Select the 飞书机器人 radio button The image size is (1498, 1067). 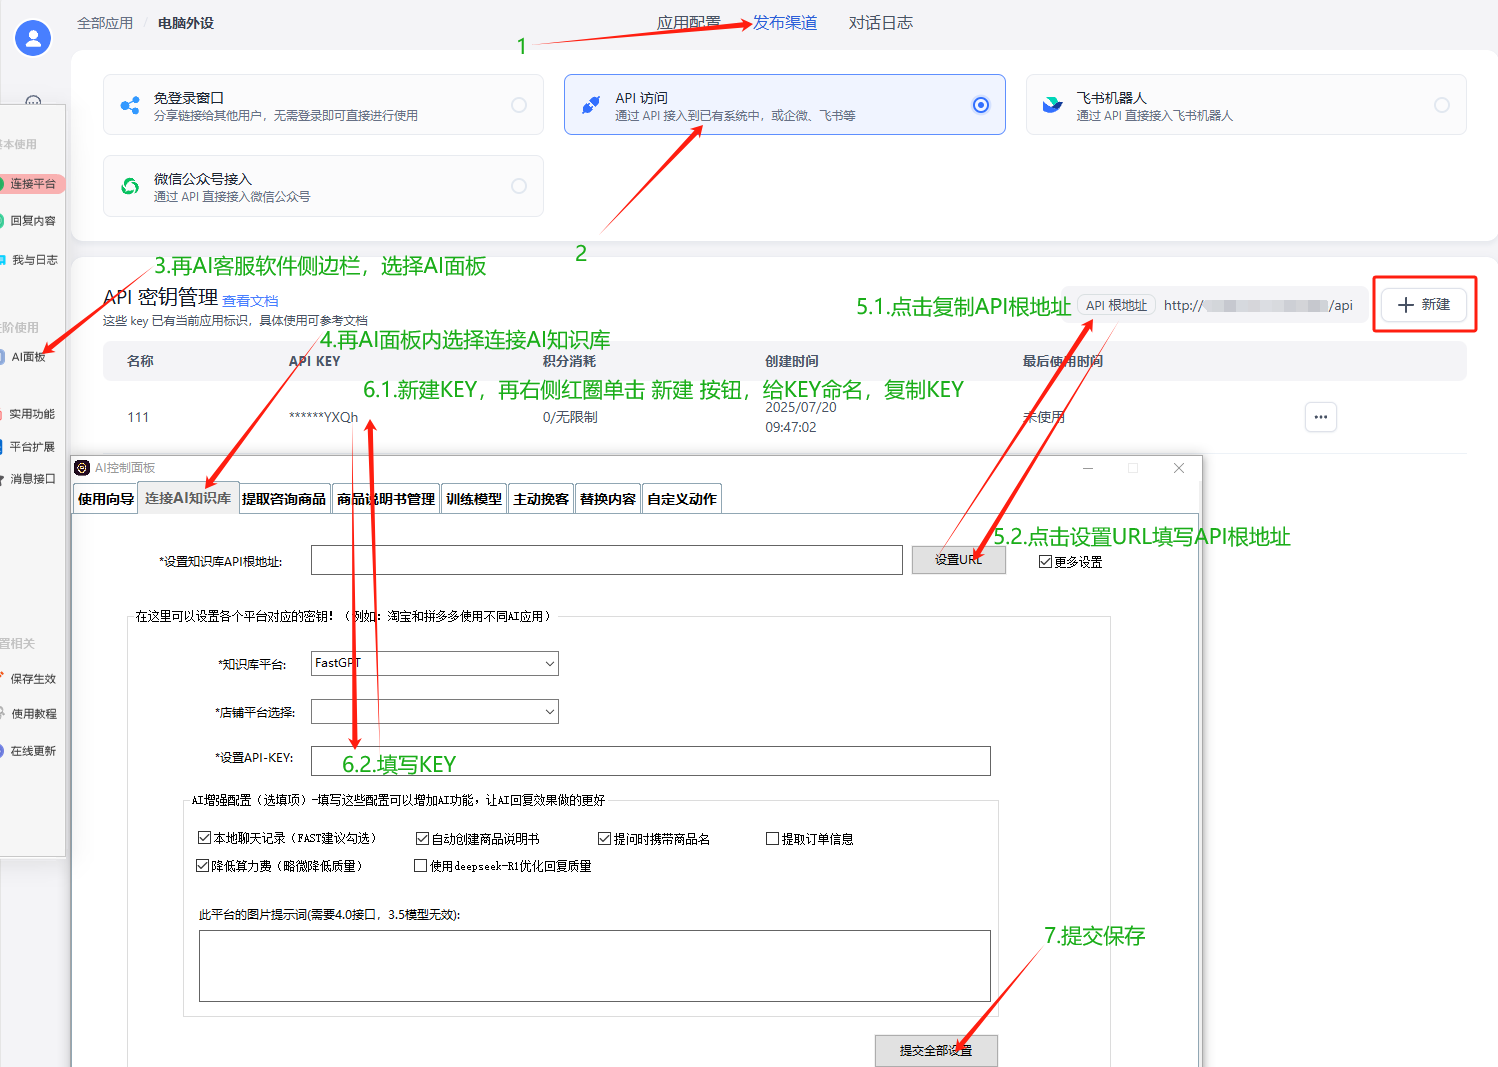[x=1441, y=105]
